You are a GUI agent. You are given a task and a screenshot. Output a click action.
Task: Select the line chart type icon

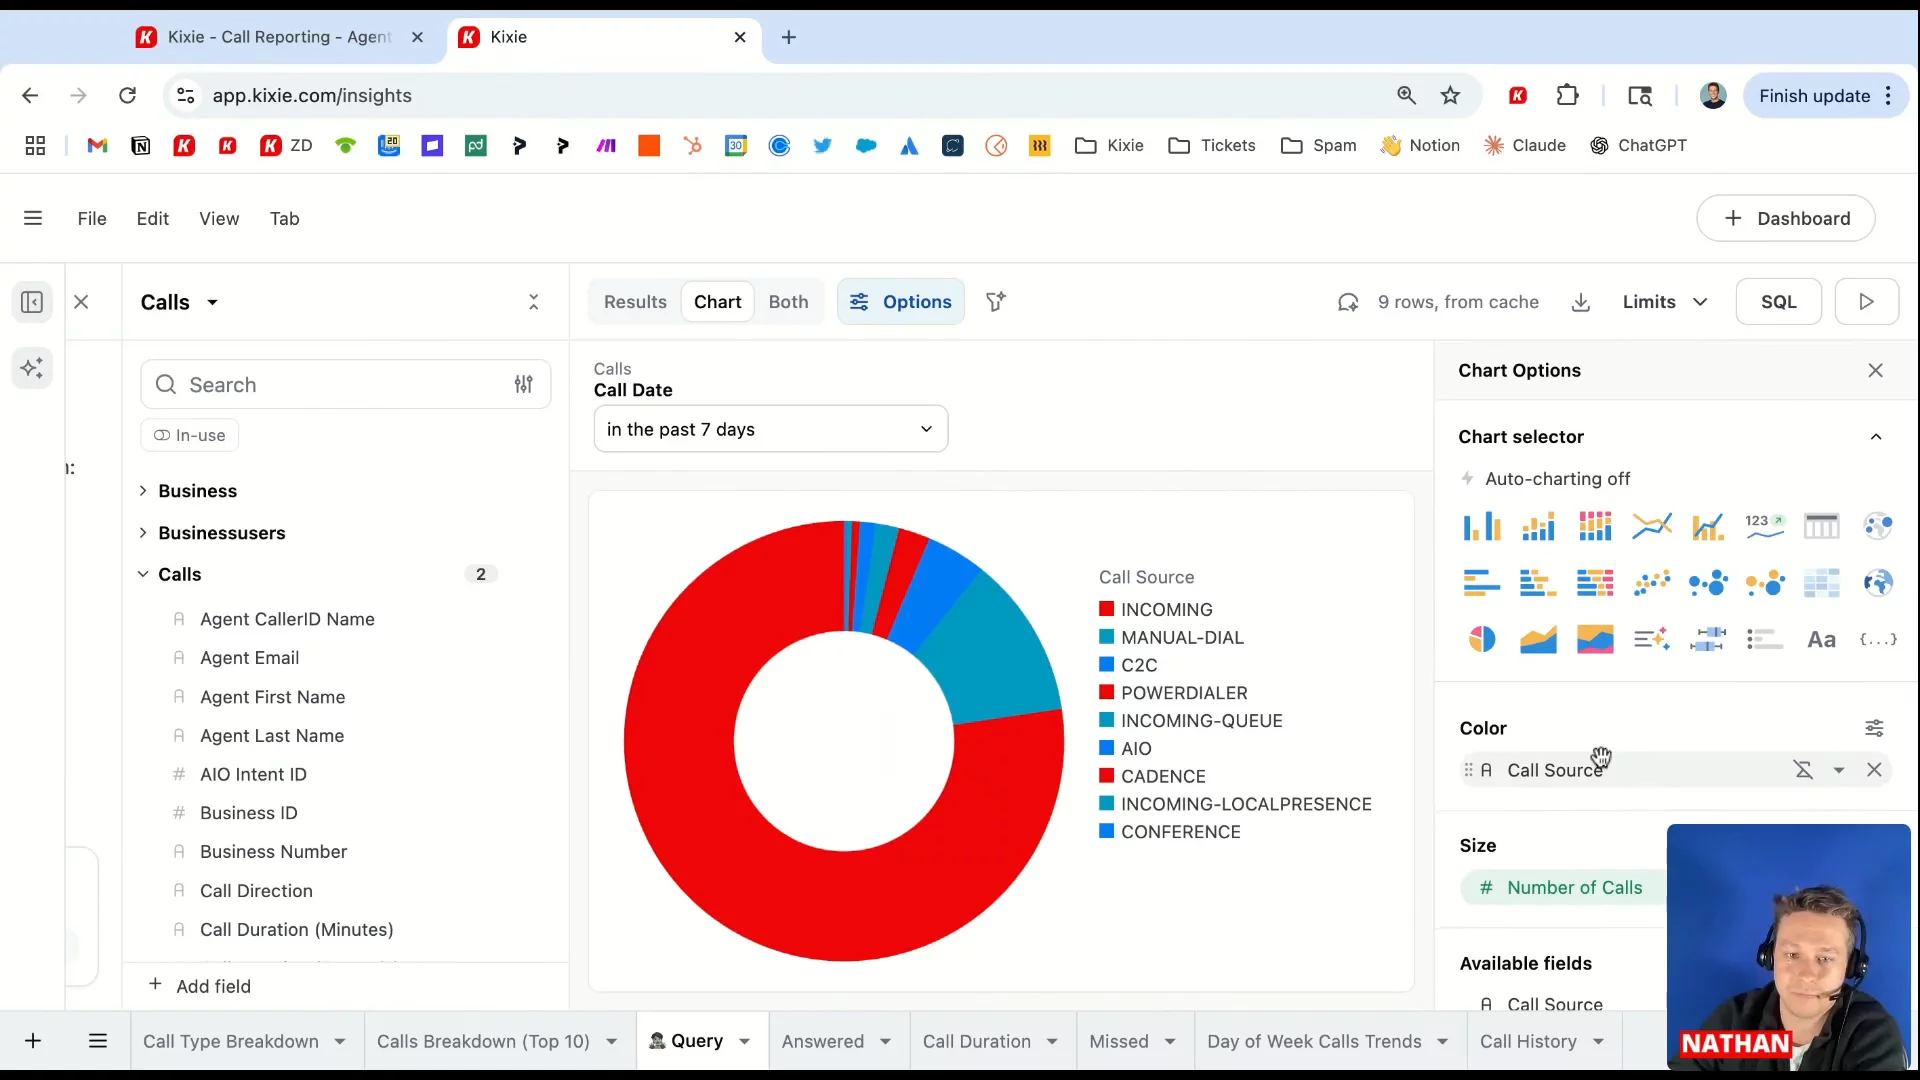click(1651, 525)
